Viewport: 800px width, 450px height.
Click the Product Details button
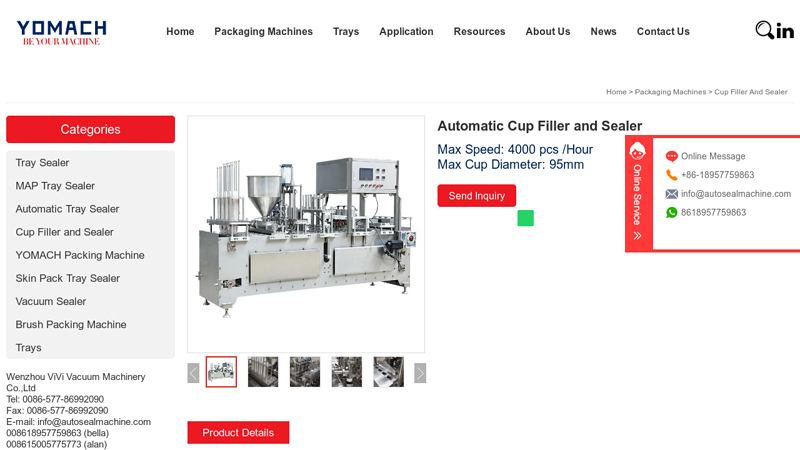click(x=238, y=432)
